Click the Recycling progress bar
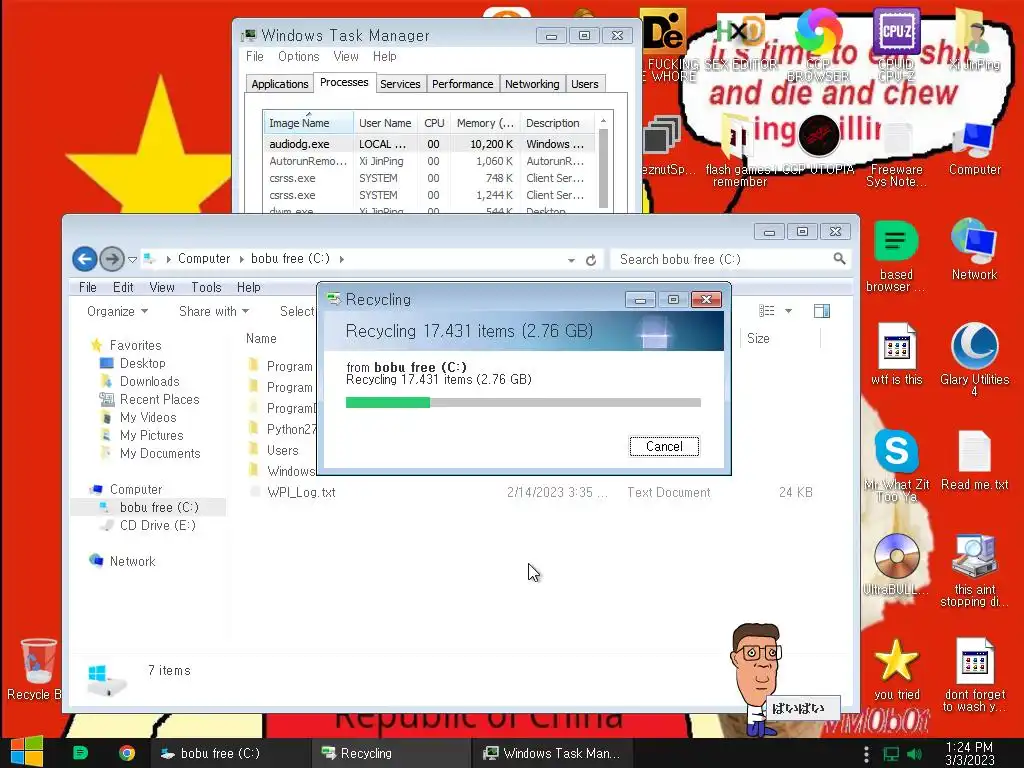Viewport: 1024px width, 768px height. (x=523, y=402)
